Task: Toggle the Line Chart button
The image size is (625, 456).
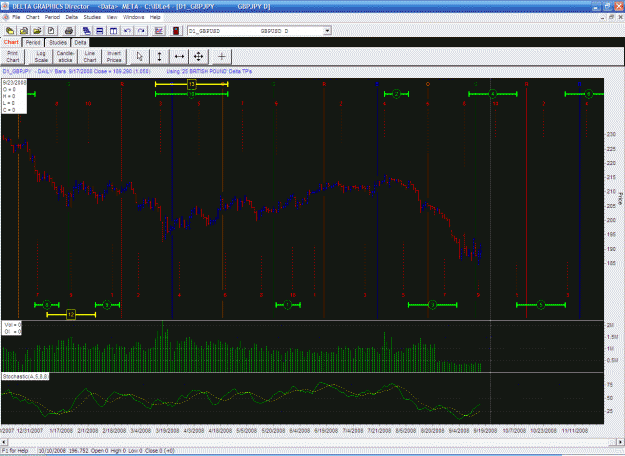Action: 90,57
